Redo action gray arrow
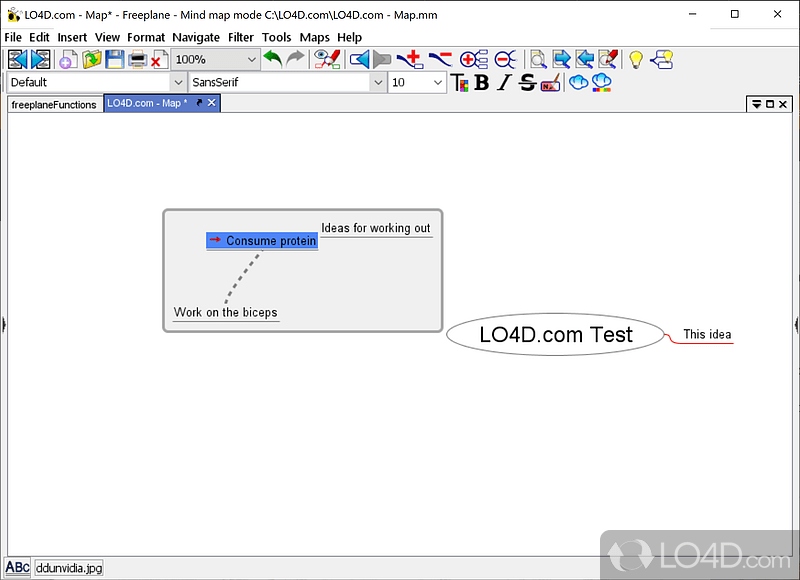This screenshot has width=800, height=580. 295,59
